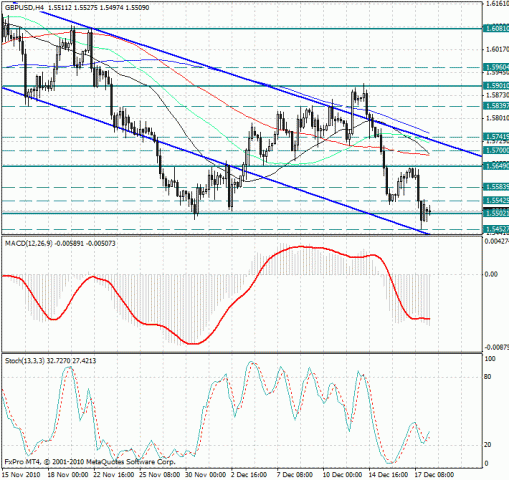
Task: Click the 15 Nov 2010 date label
Action: [21, 475]
